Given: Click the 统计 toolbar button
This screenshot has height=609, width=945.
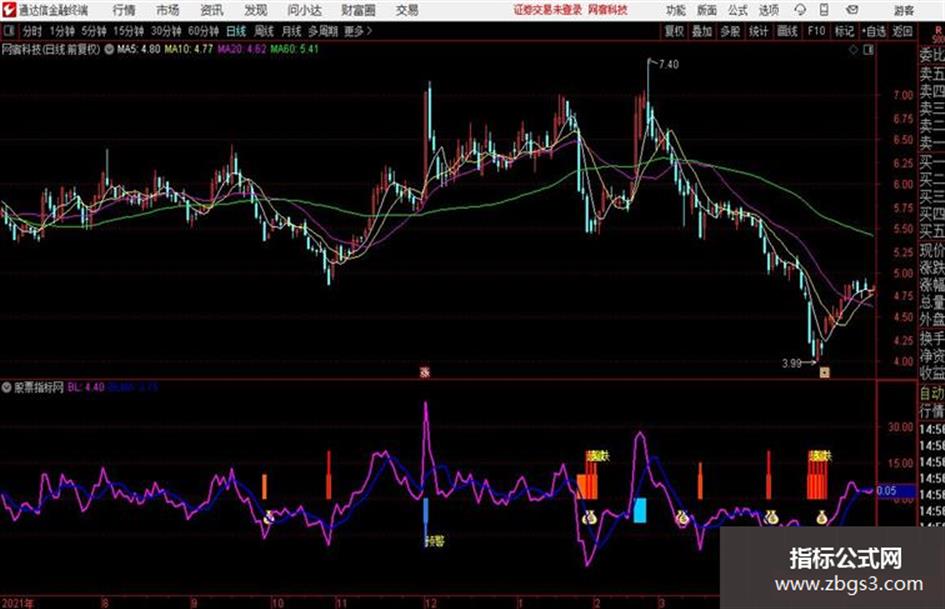Looking at the screenshot, I should [x=758, y=31].
